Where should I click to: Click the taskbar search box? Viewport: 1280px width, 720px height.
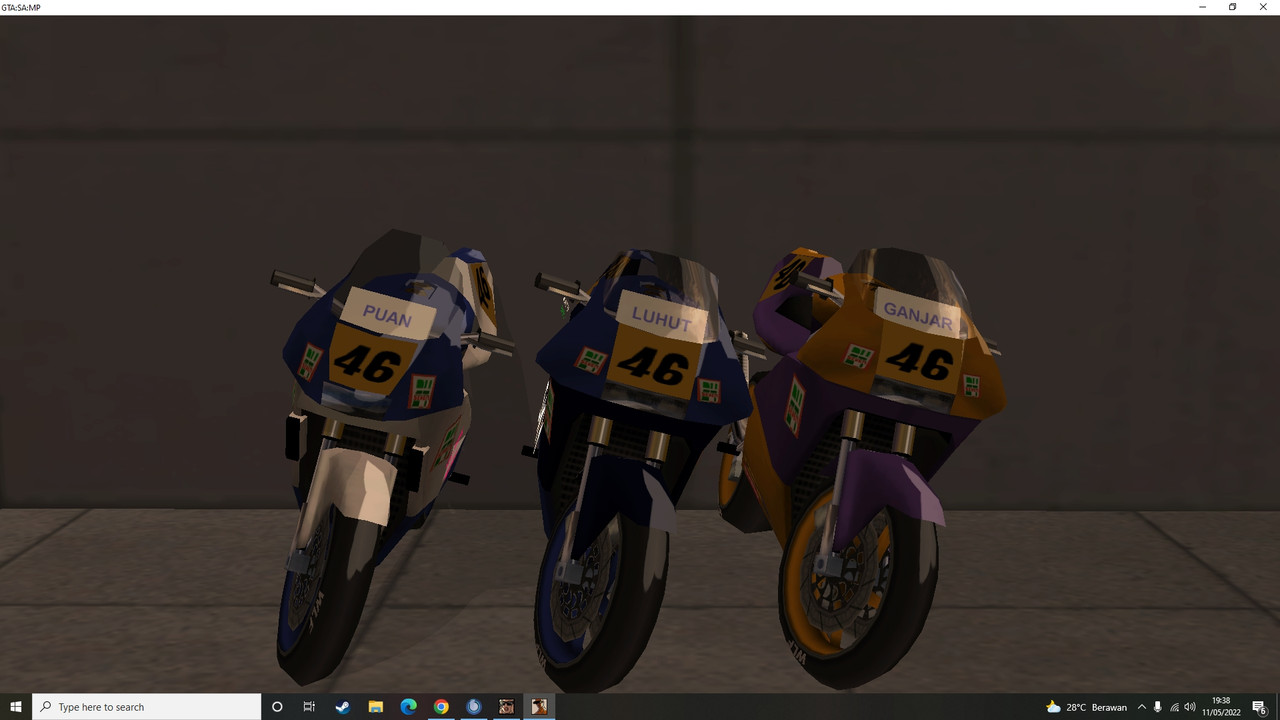point(147,707)
